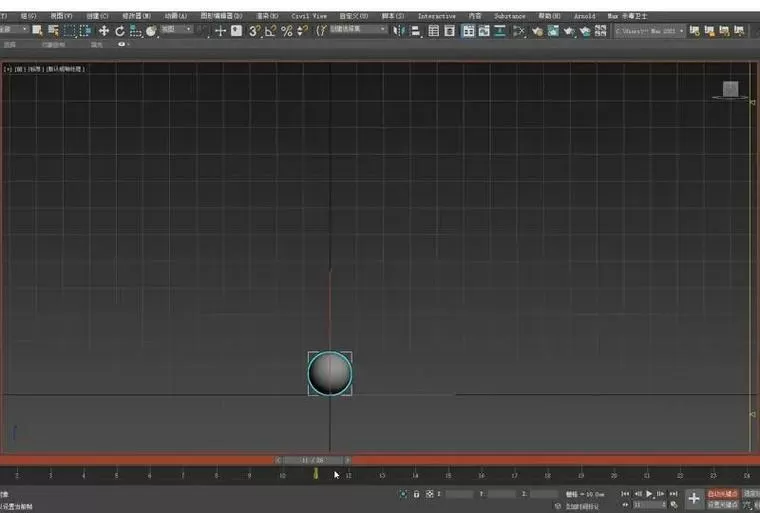Go to start frame button
760x513 pixels.
pos(625,494)
